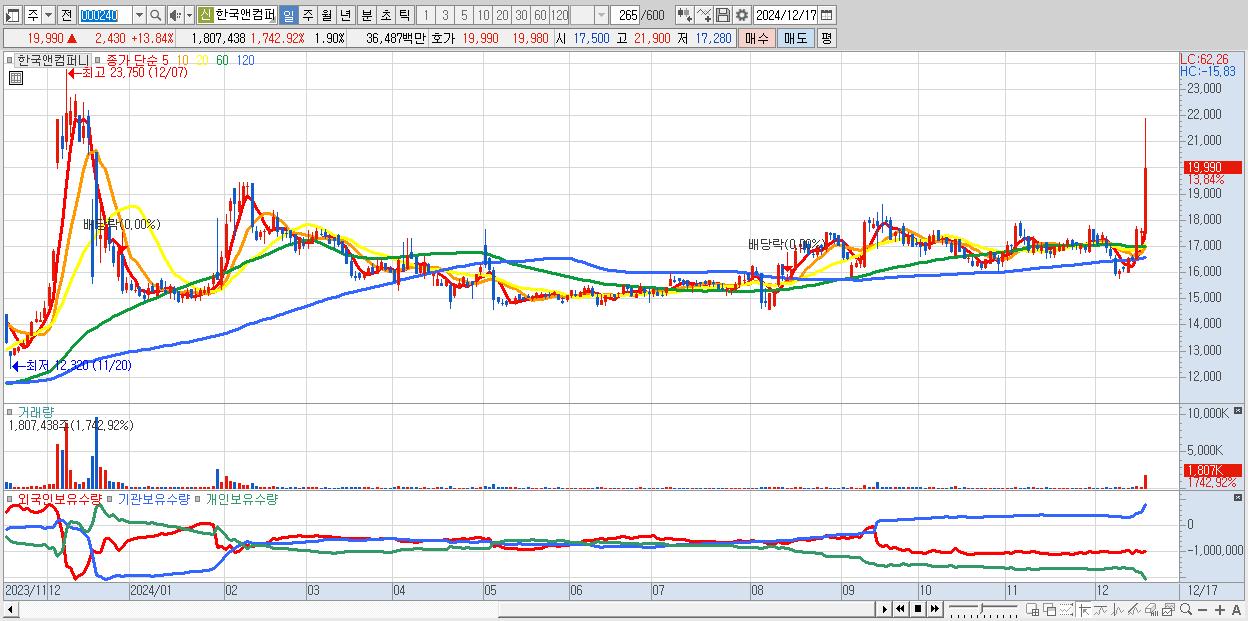Toggle the small square box before 거래량 label
The image size is (1248, 621).
coord(11,412)
